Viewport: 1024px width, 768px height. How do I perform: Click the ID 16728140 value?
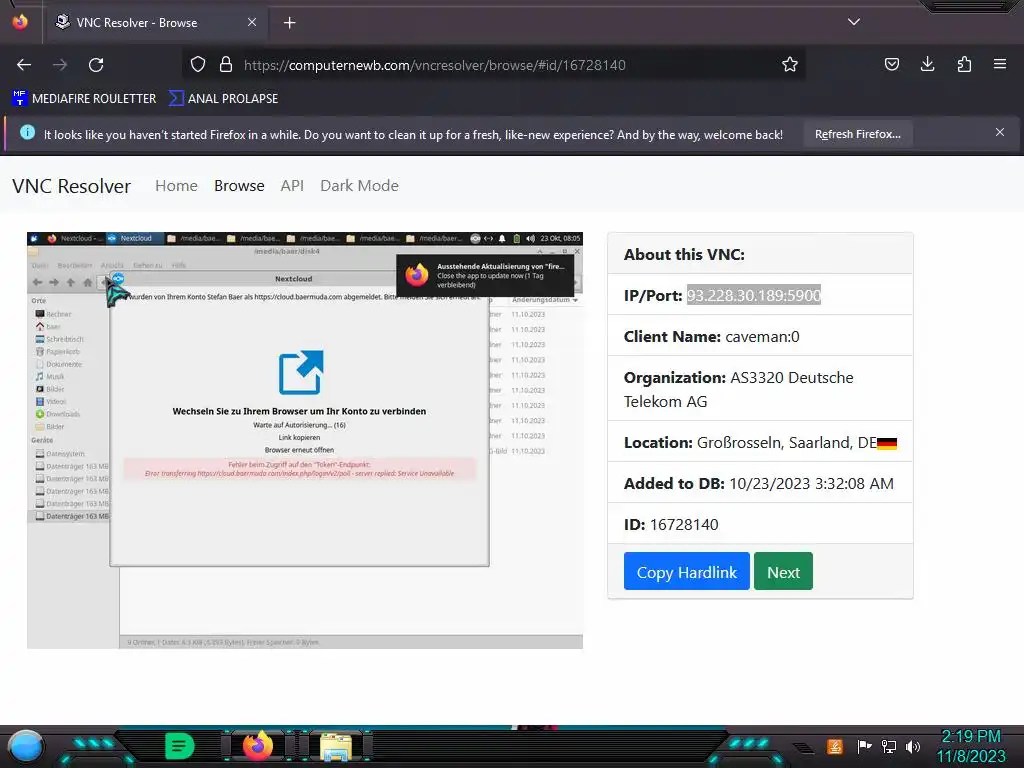pyautogui.click(x=684, y=524)
